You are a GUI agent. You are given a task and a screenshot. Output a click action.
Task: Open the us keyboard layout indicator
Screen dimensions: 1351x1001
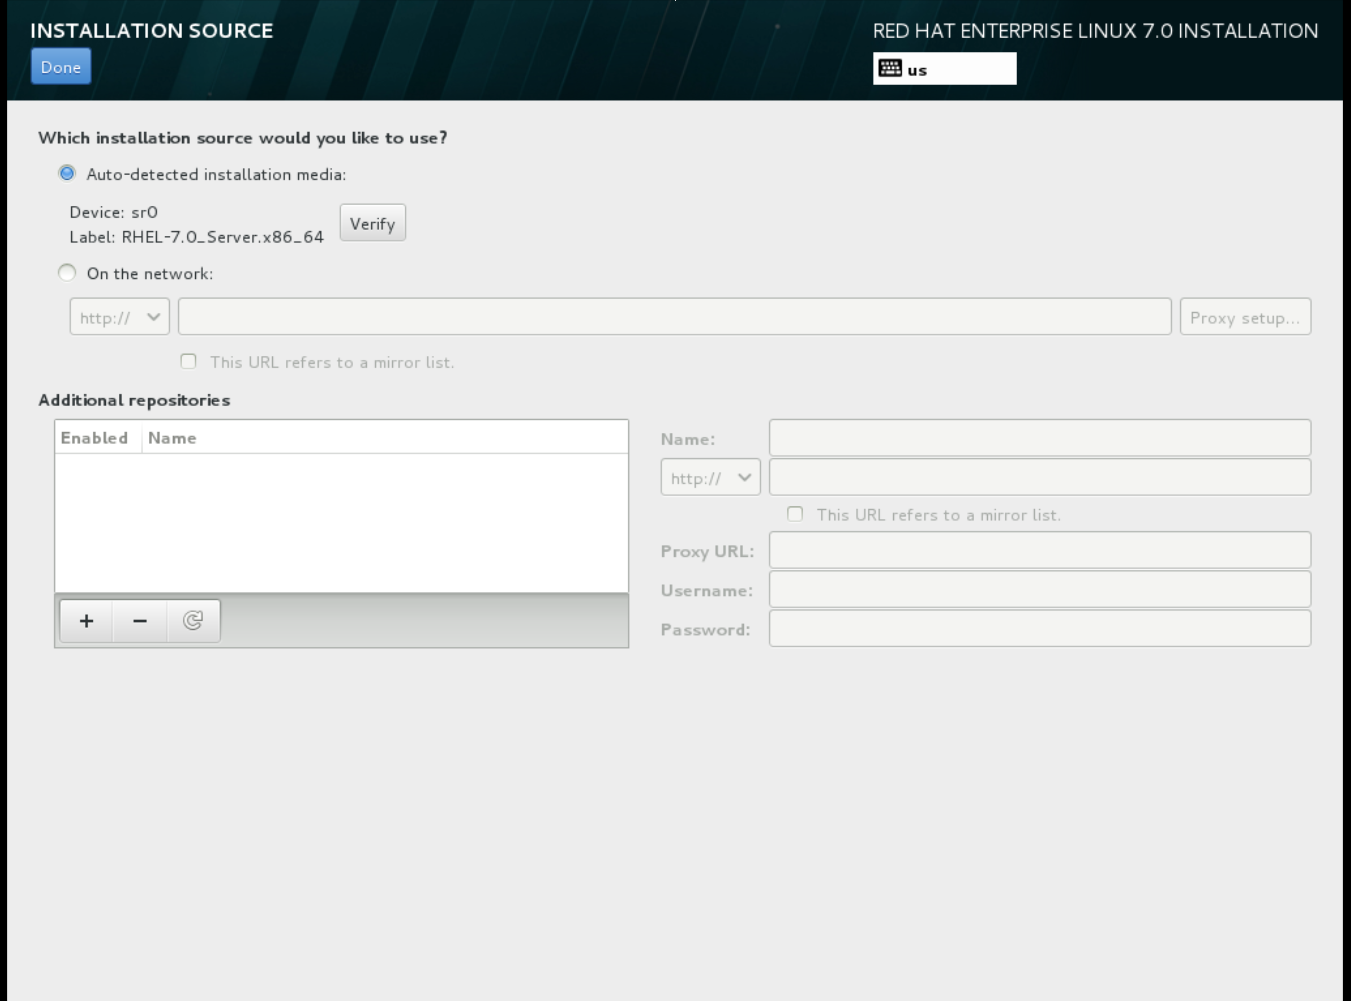point(944,69)
